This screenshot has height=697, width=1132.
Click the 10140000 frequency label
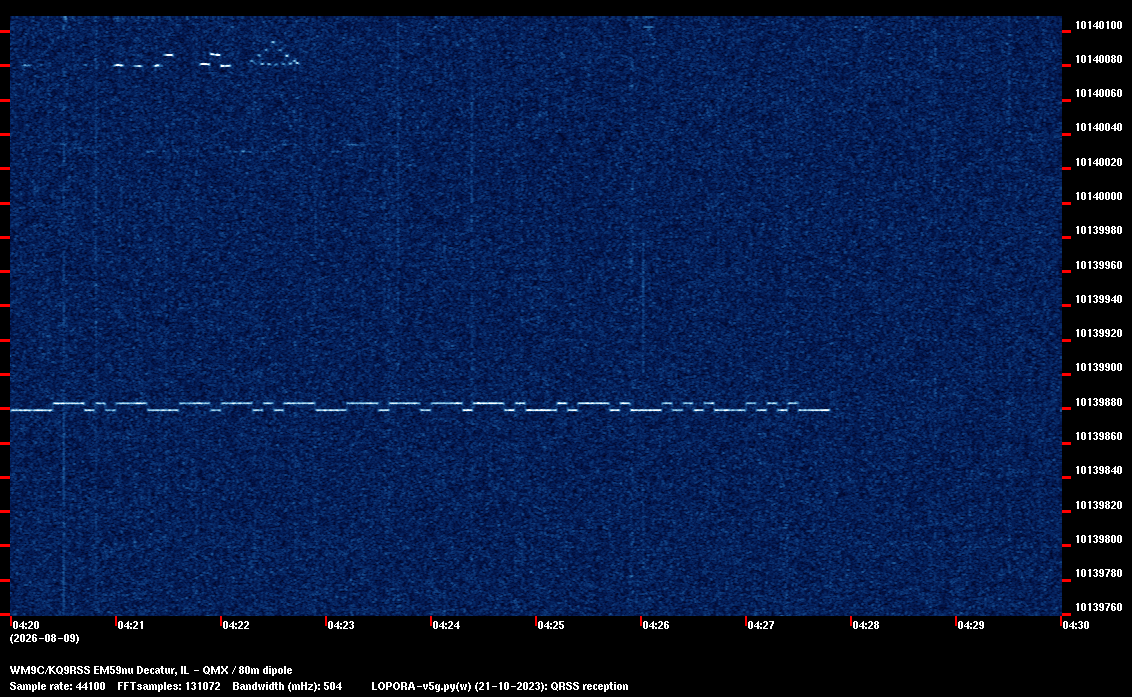point(1098,196)
